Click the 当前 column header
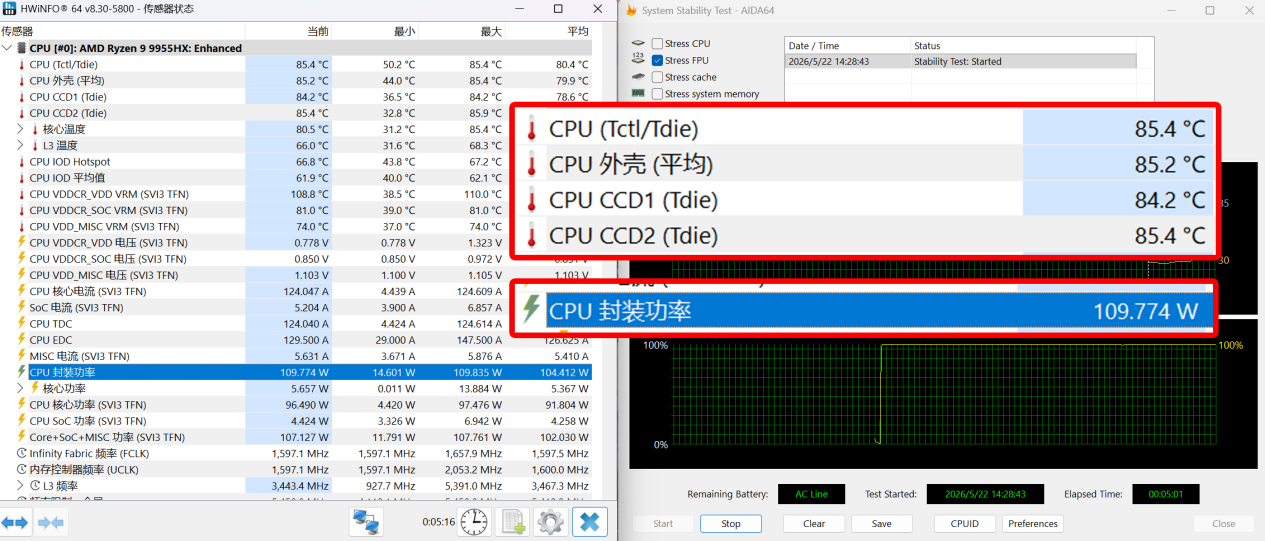 pos(288,31)
